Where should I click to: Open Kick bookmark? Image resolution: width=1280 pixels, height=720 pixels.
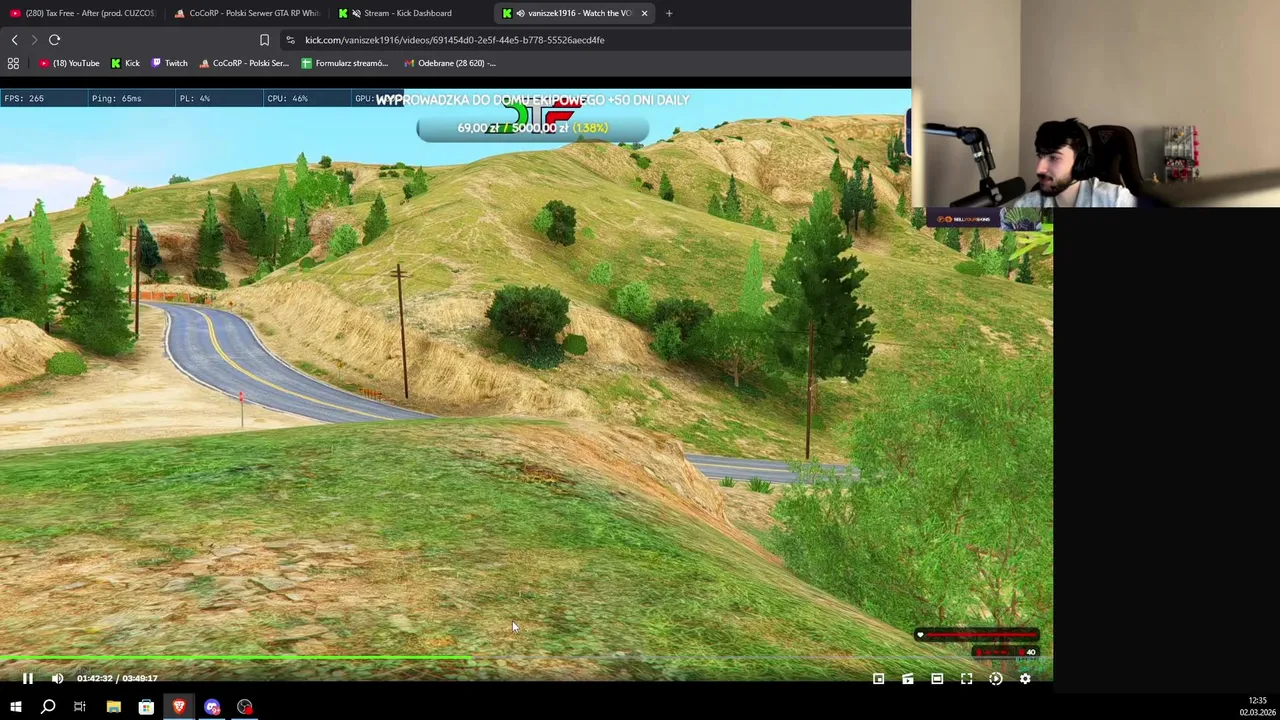click(125, 63)
